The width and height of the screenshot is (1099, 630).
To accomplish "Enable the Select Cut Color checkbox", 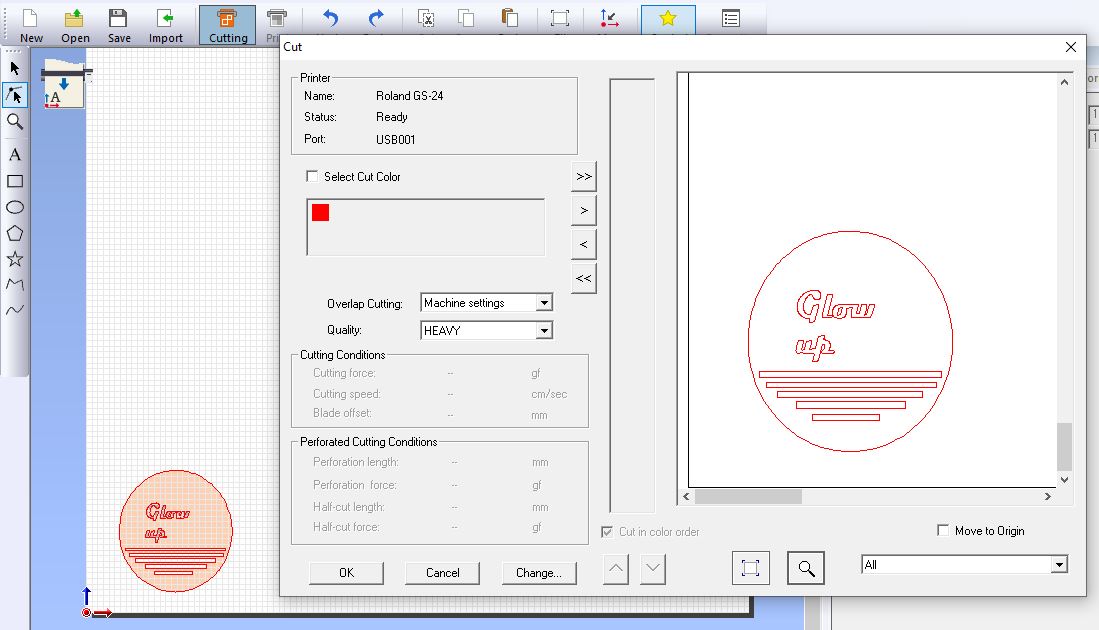I will (312, 177).
